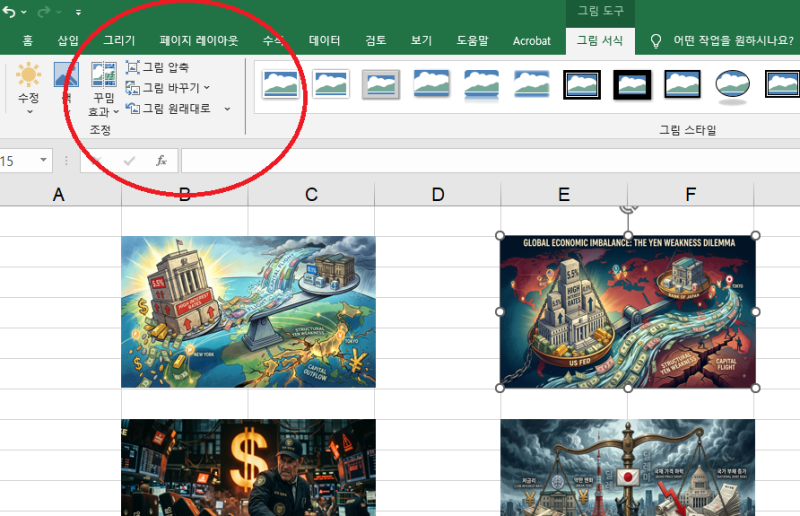This screenshot has height=516, width=800.
Task: Select the 그림 서식 tab
Action: pos(600,40)
